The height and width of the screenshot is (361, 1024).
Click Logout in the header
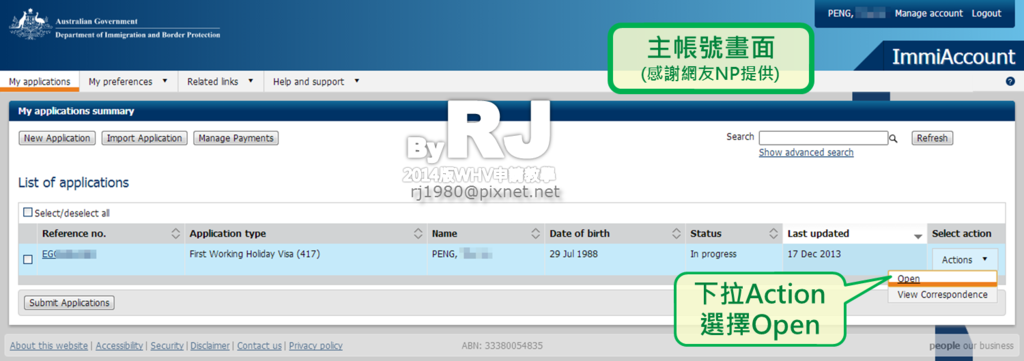[x=986, y=14]
